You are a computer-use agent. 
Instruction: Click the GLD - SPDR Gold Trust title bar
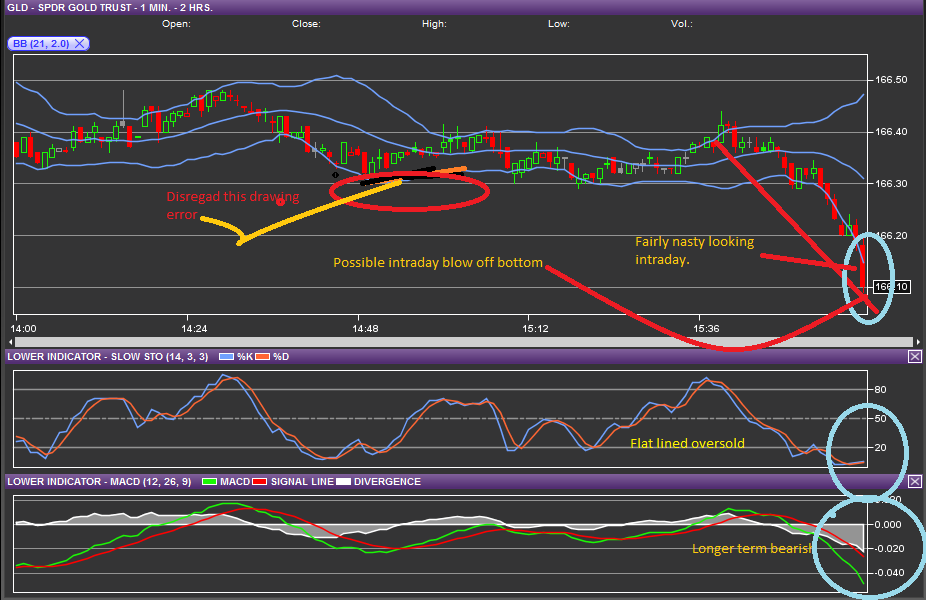(110, 7)
